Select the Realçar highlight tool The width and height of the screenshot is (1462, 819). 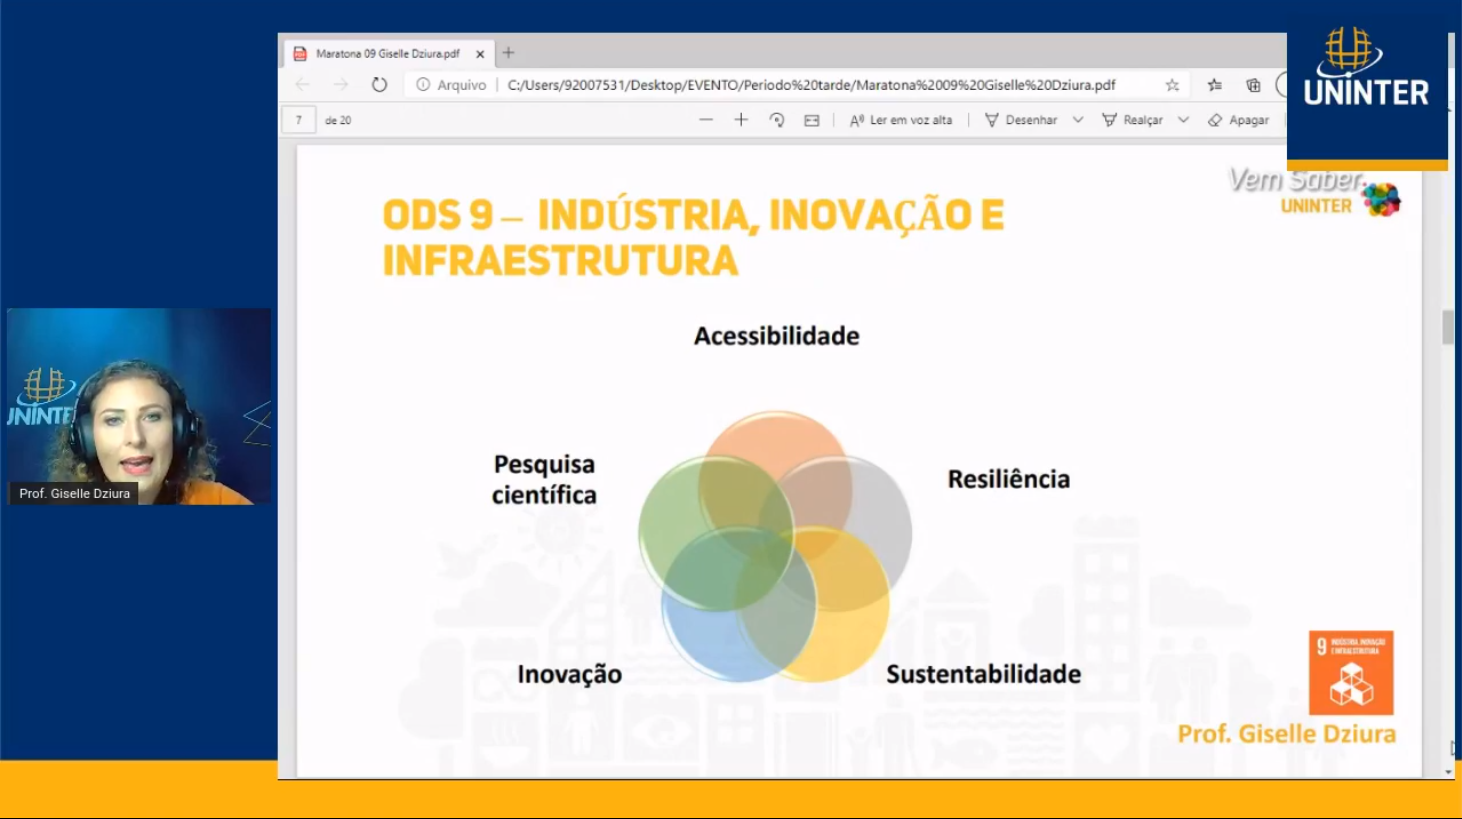pyautogui.click(x=1132, y=120)
